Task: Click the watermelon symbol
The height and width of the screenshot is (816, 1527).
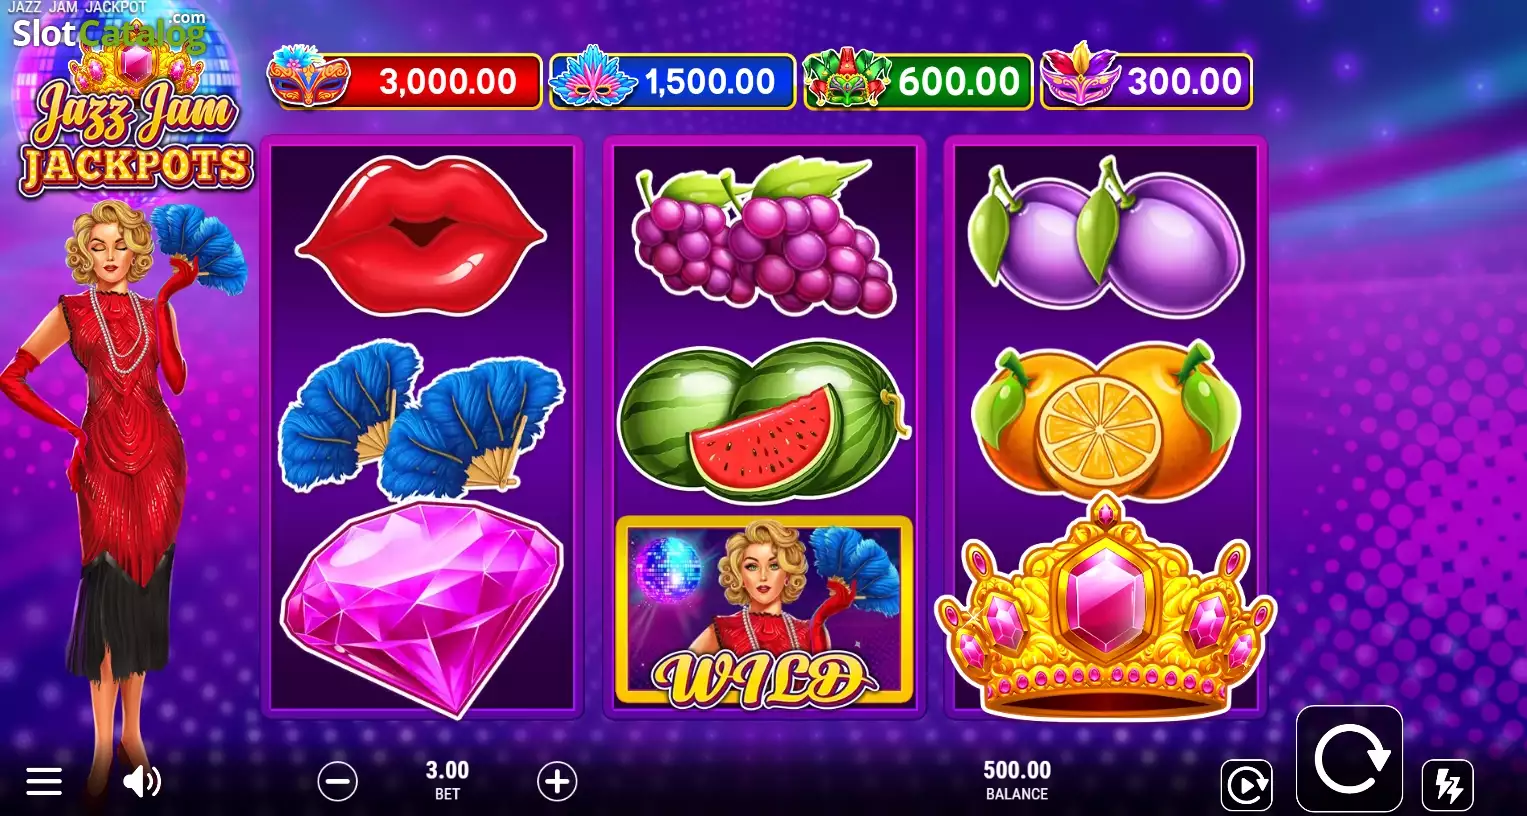Action: [x=764, y=421]
